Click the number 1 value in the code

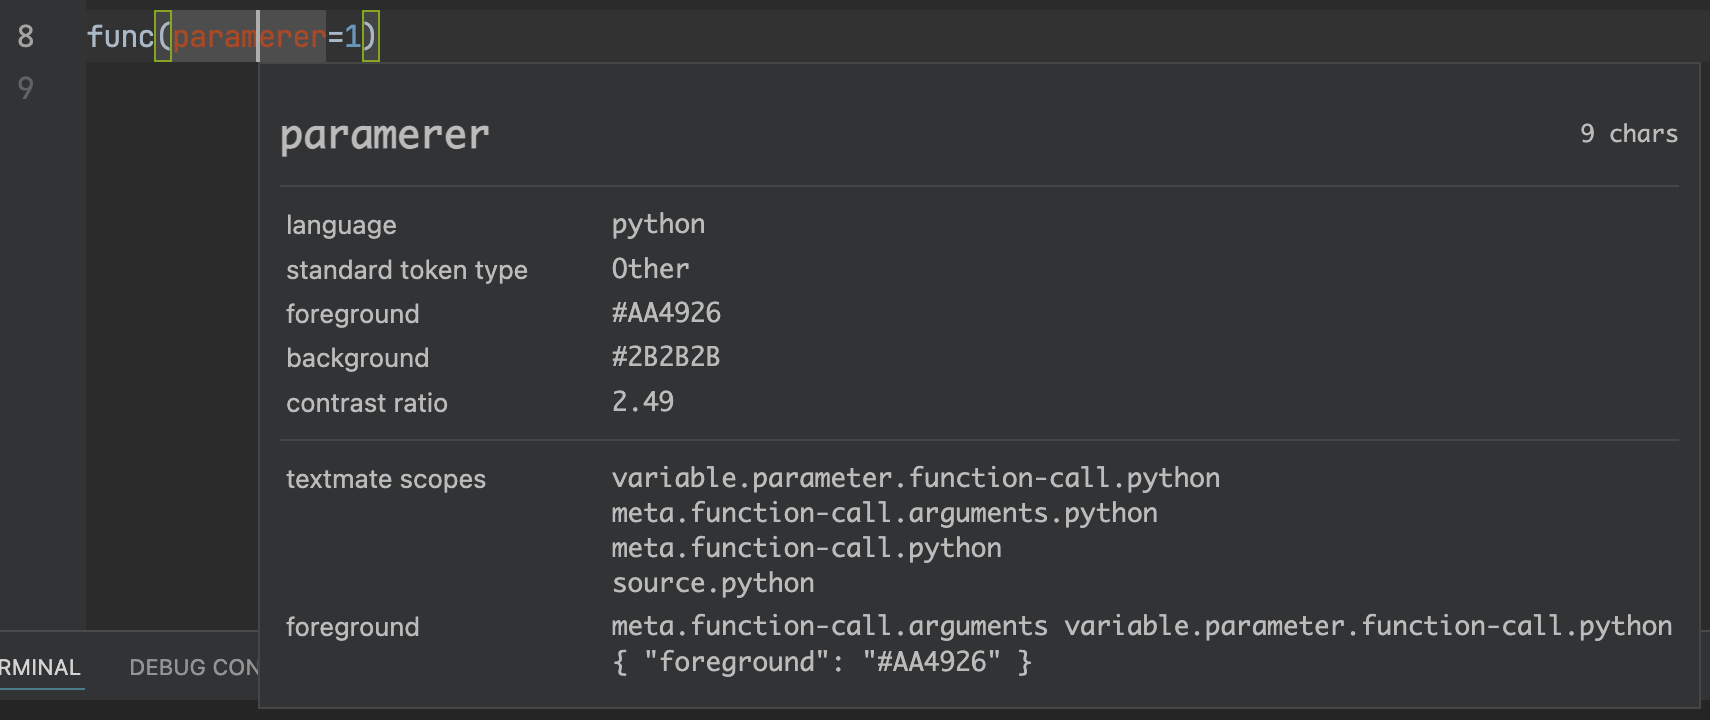pos(352,37)
